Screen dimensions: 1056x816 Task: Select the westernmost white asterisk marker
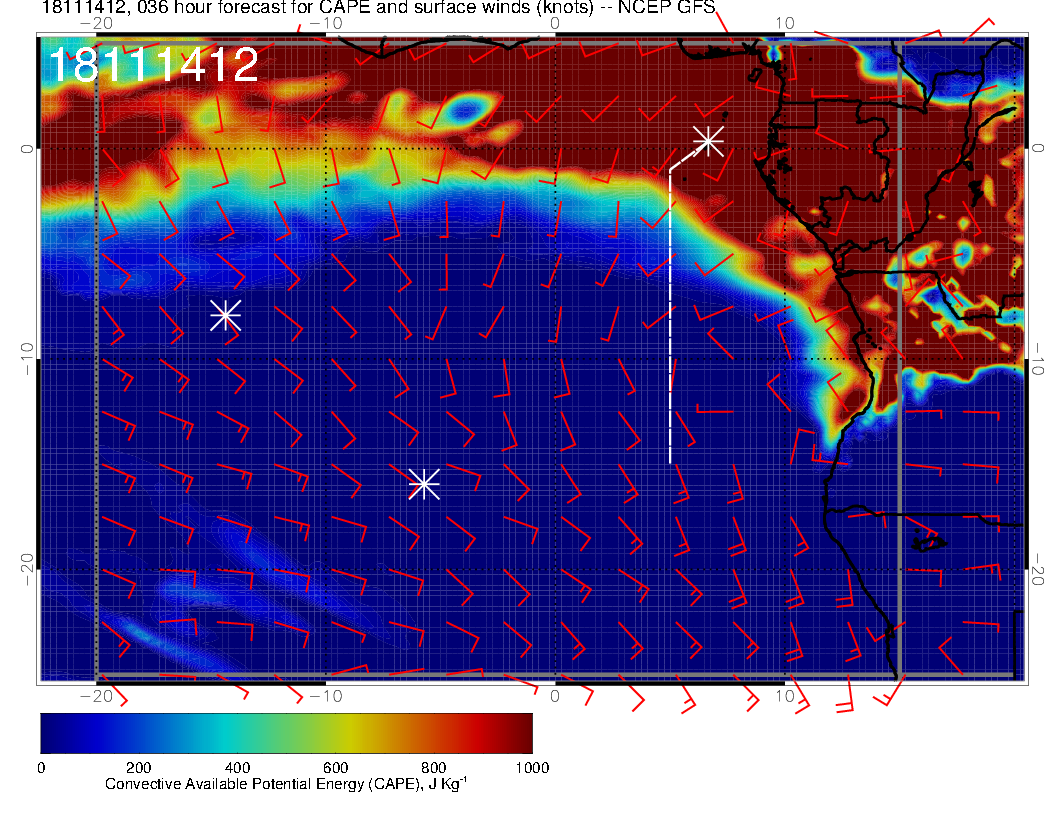click(x=225, y=315)
